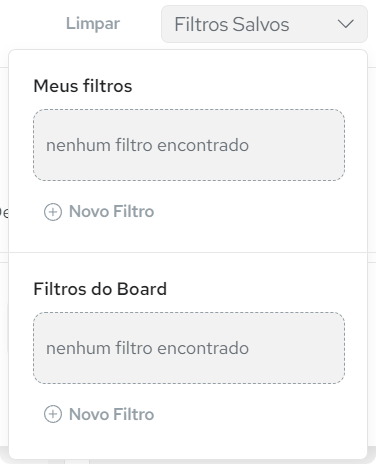Clear filters with the Limpar button
Screen dimensions: 376x464
[x=93, y=24]
